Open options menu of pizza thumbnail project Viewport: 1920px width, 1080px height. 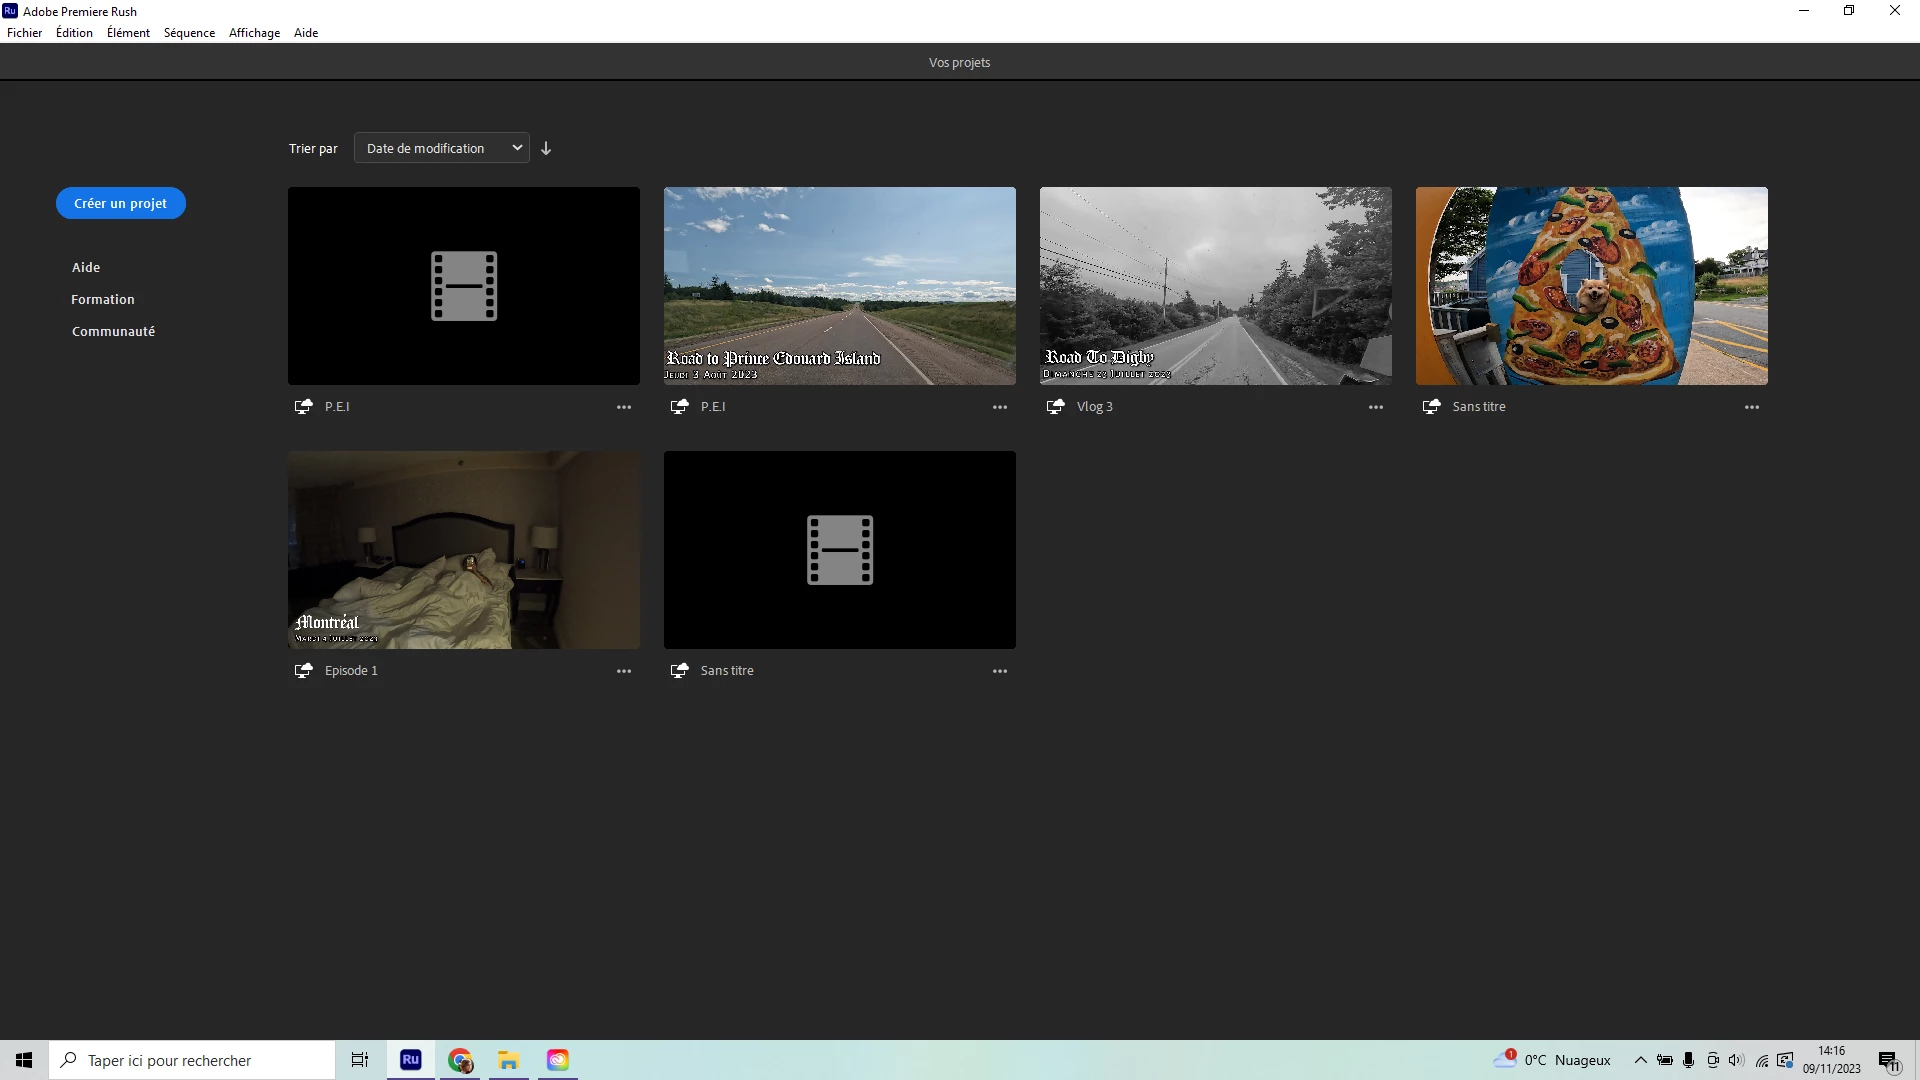click(1751, 407)
